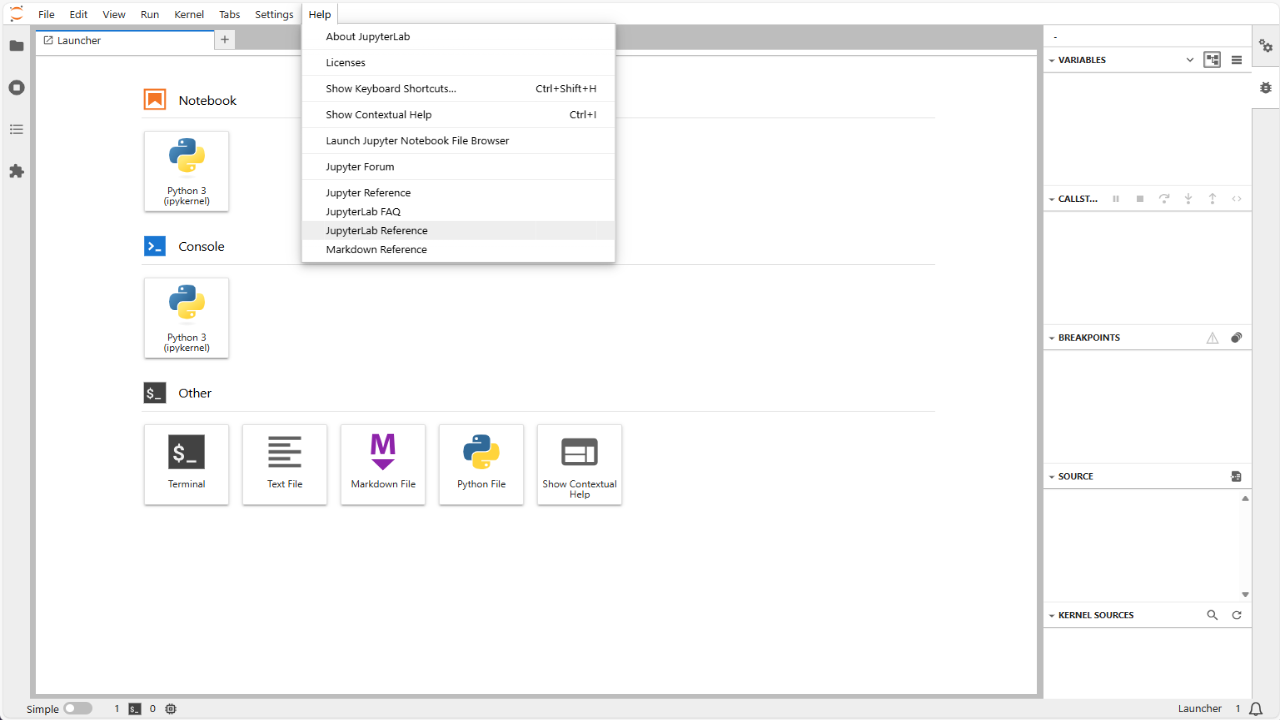Open the Settings menu
The image size is (1280, 720).
[274, 14]
